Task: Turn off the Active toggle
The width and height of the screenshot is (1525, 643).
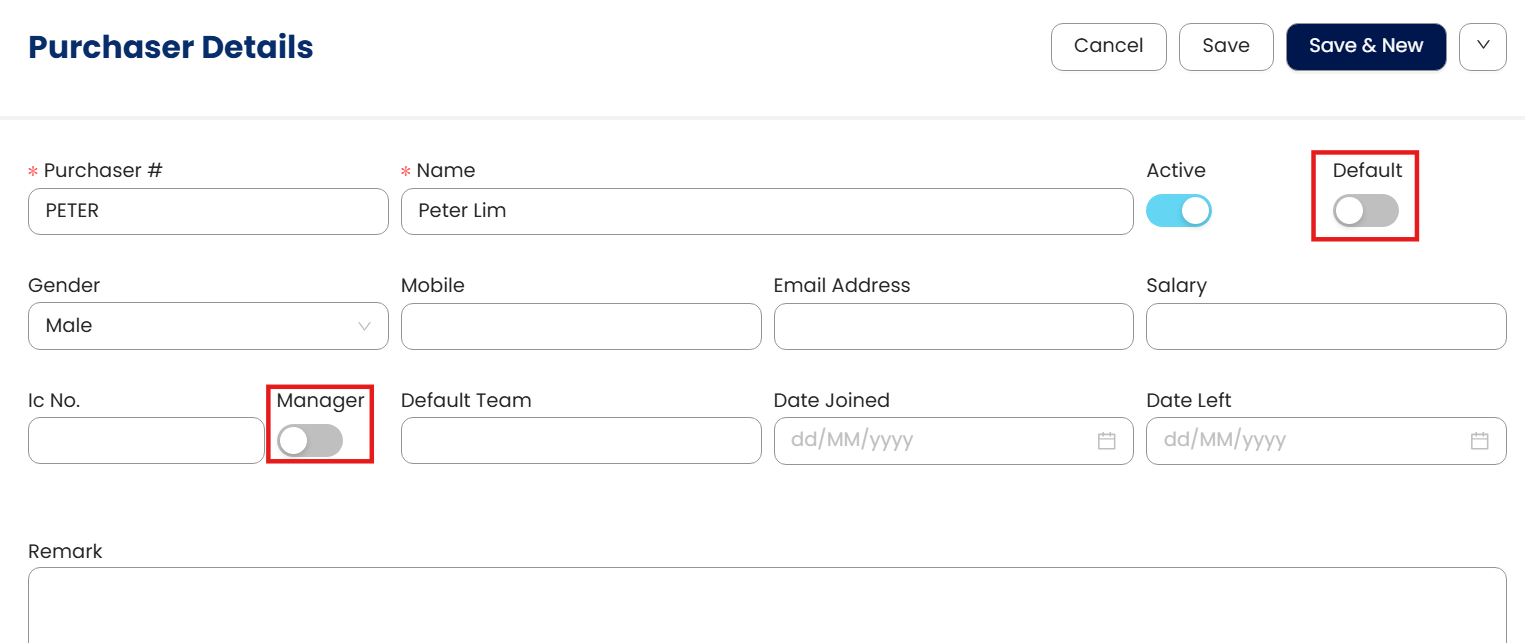Action: point(1178,211)
